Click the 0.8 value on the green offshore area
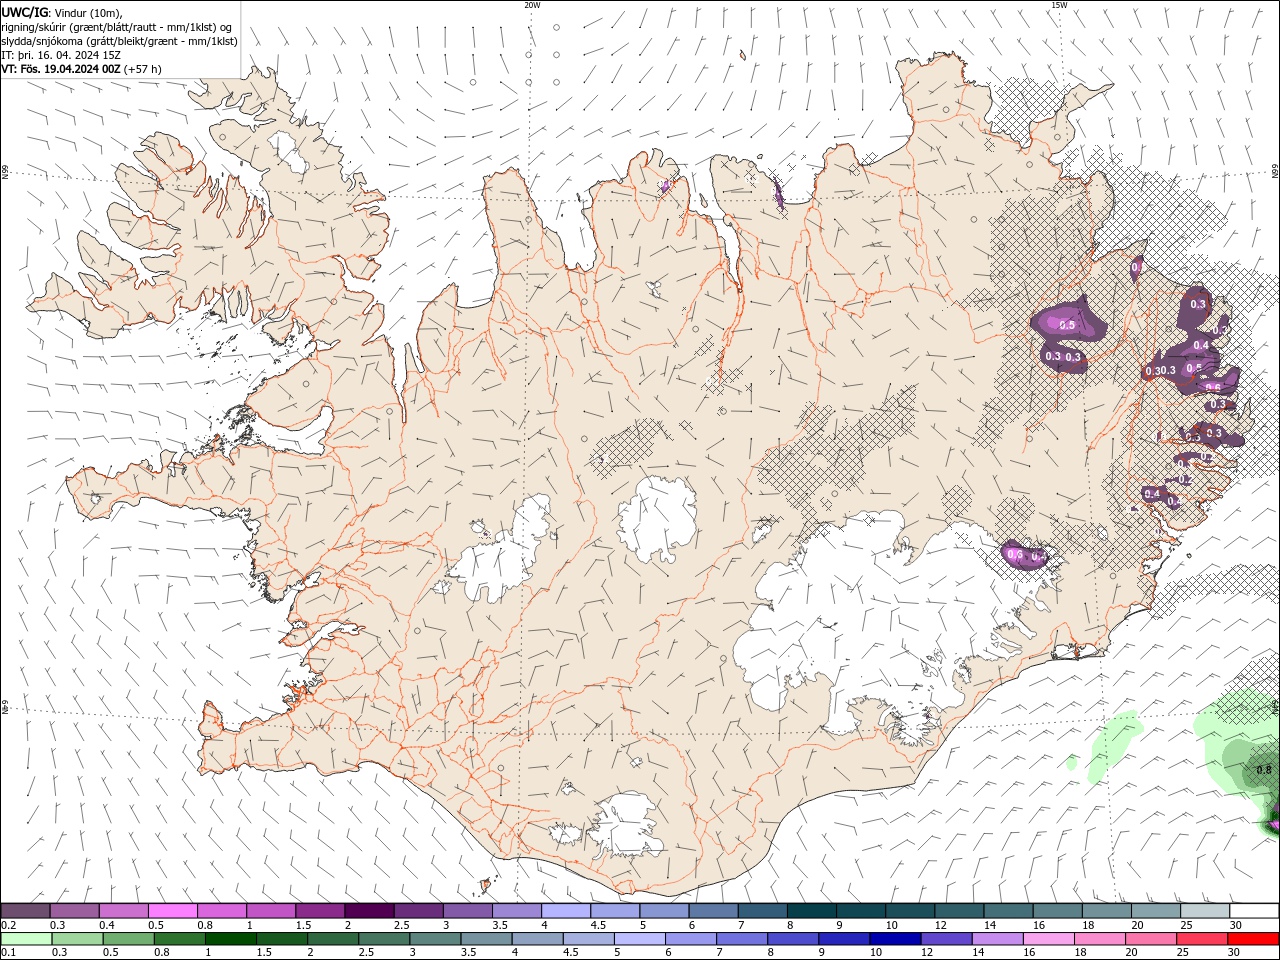Viewport: 1280px width, 960px height. pyautogui.click(x=1263, y=770)
